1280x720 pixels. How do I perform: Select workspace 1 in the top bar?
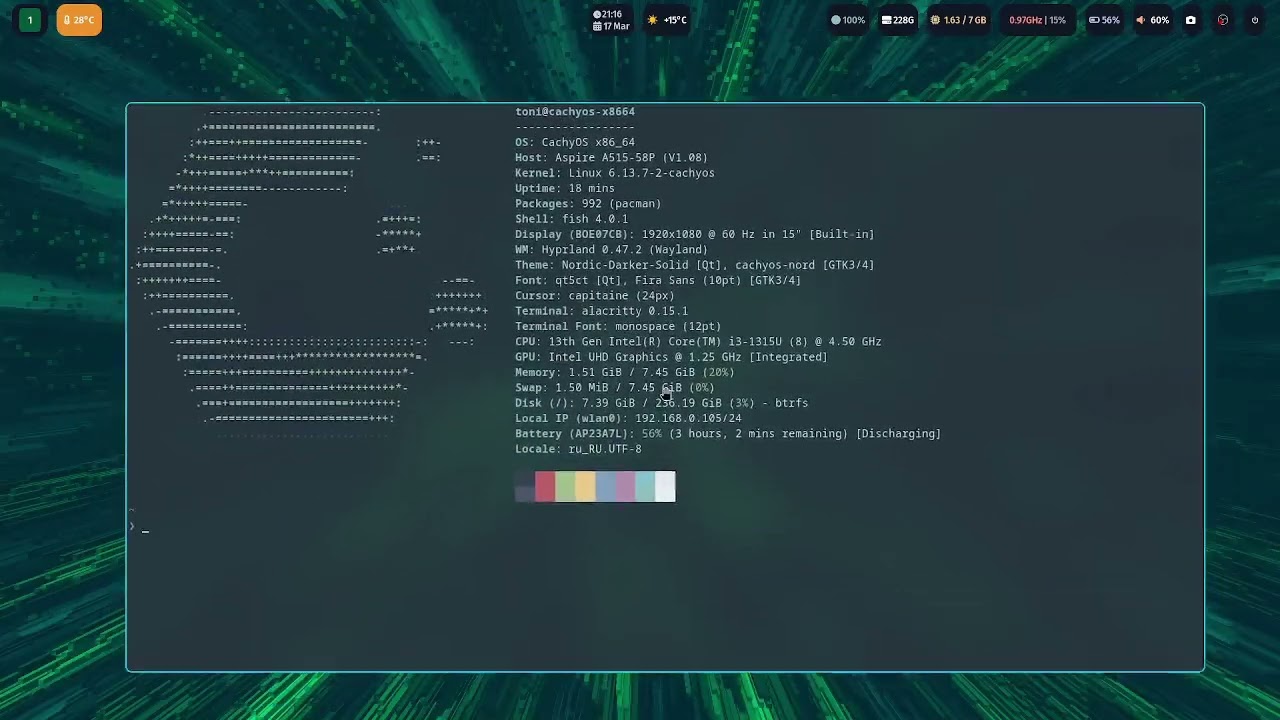(29, 20)
